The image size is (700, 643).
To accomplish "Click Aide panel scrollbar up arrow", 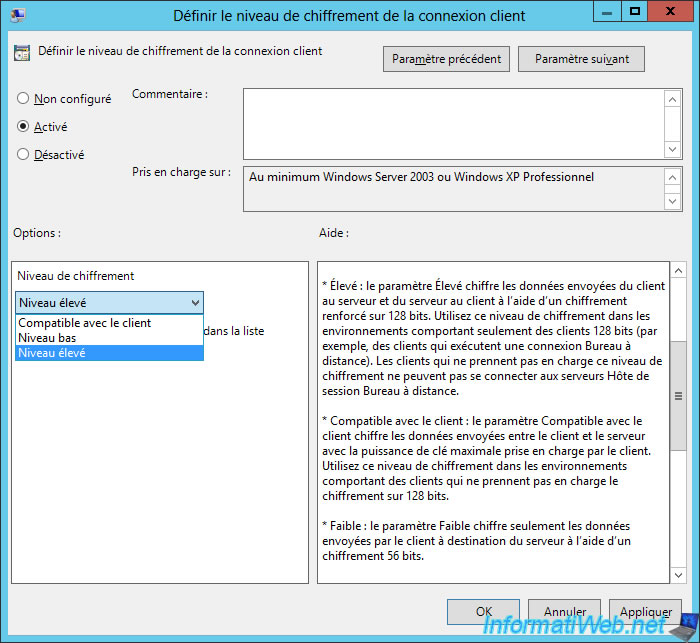I will 678,271.
